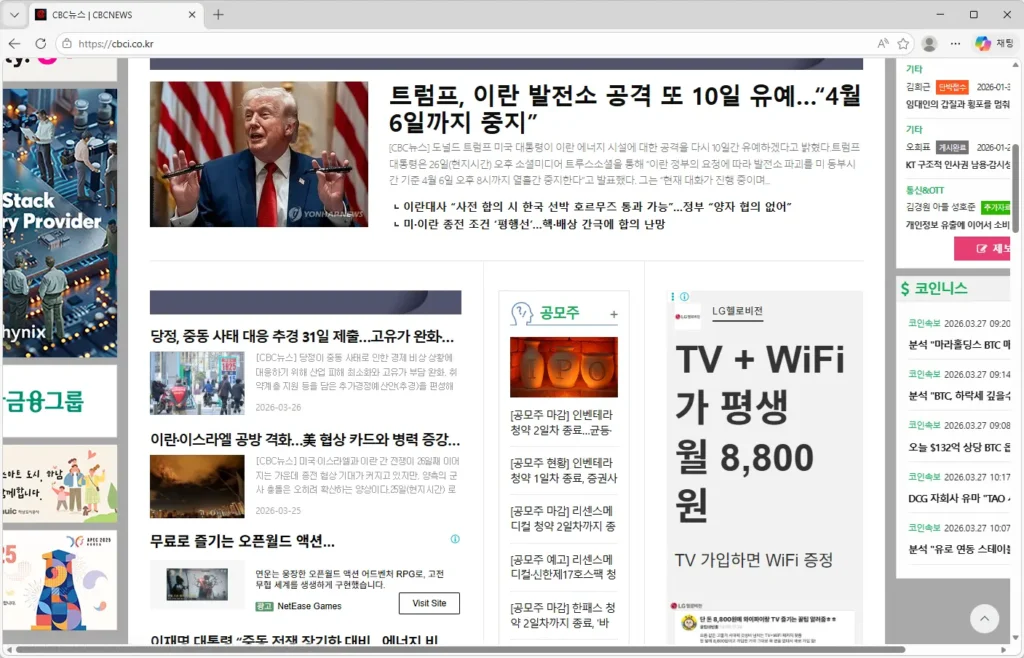Click the LG헬로비전 ad options dots icon

click(x=673, y=296)
